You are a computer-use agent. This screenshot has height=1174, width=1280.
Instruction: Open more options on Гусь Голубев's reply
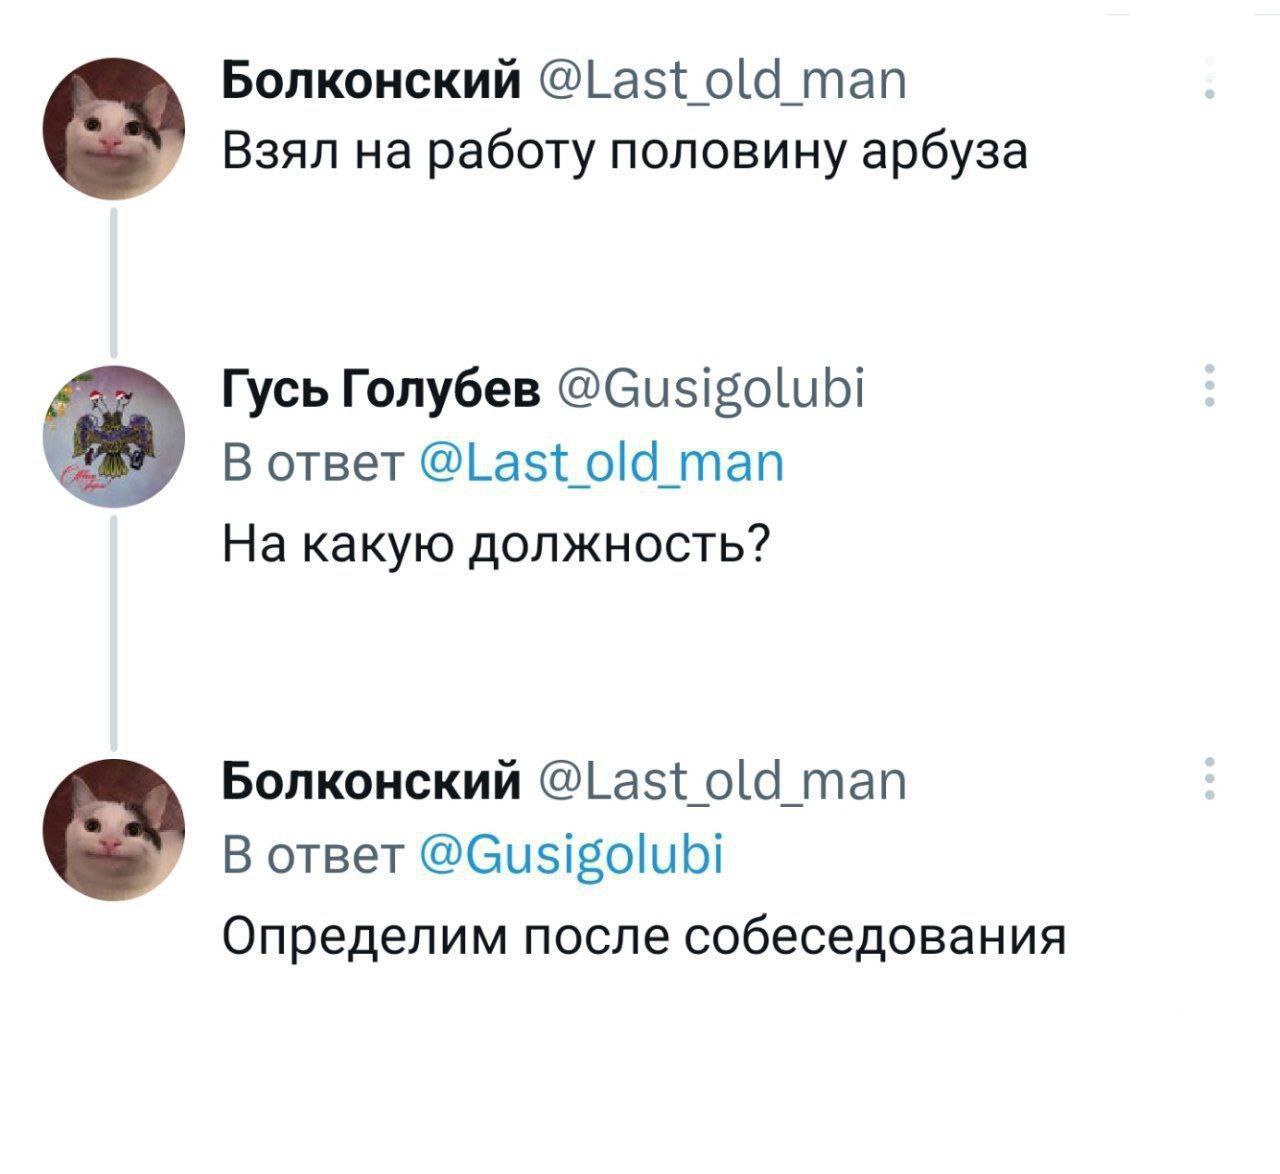[x=1210, y=385]
